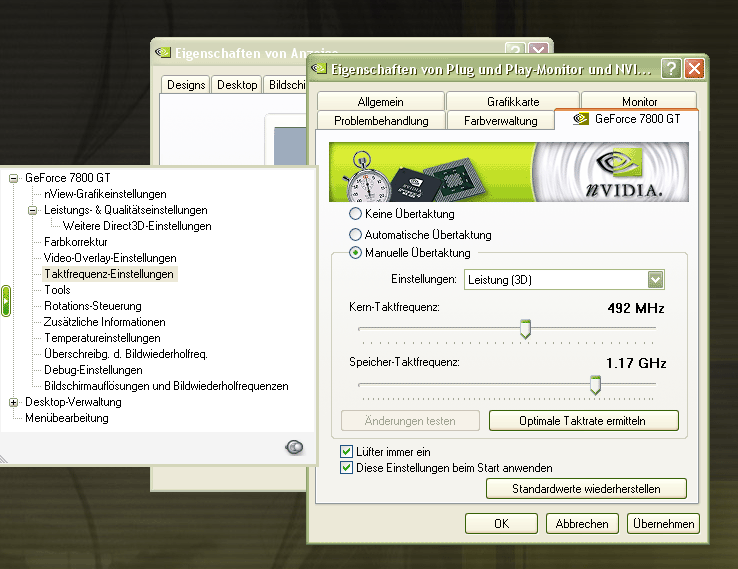Click the Kern-Taktfrequenz slider handle
Screen dimensions: 738x569
pyautogui.click(x=525, y=329)
